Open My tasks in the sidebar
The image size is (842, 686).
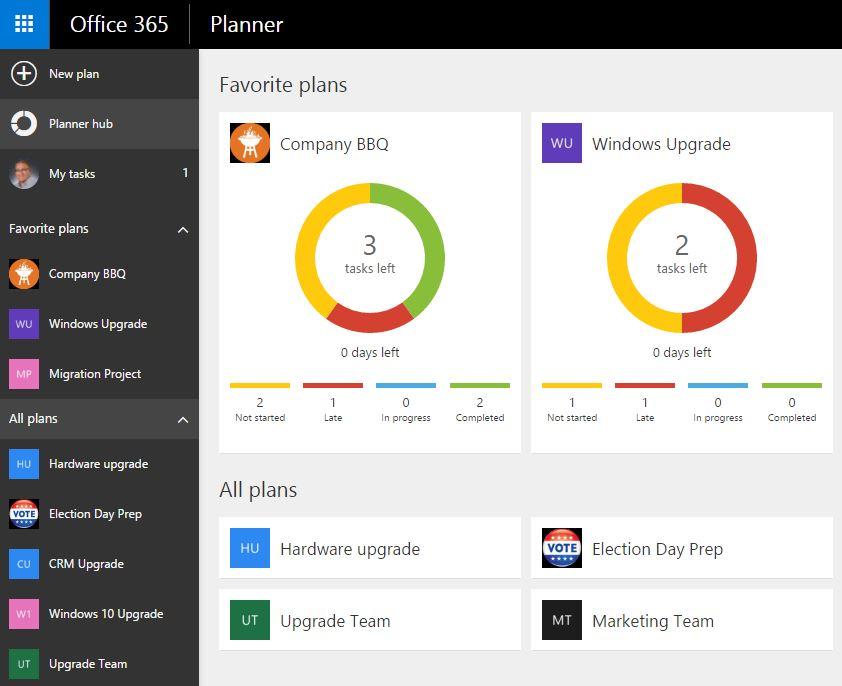click(99, 174)
